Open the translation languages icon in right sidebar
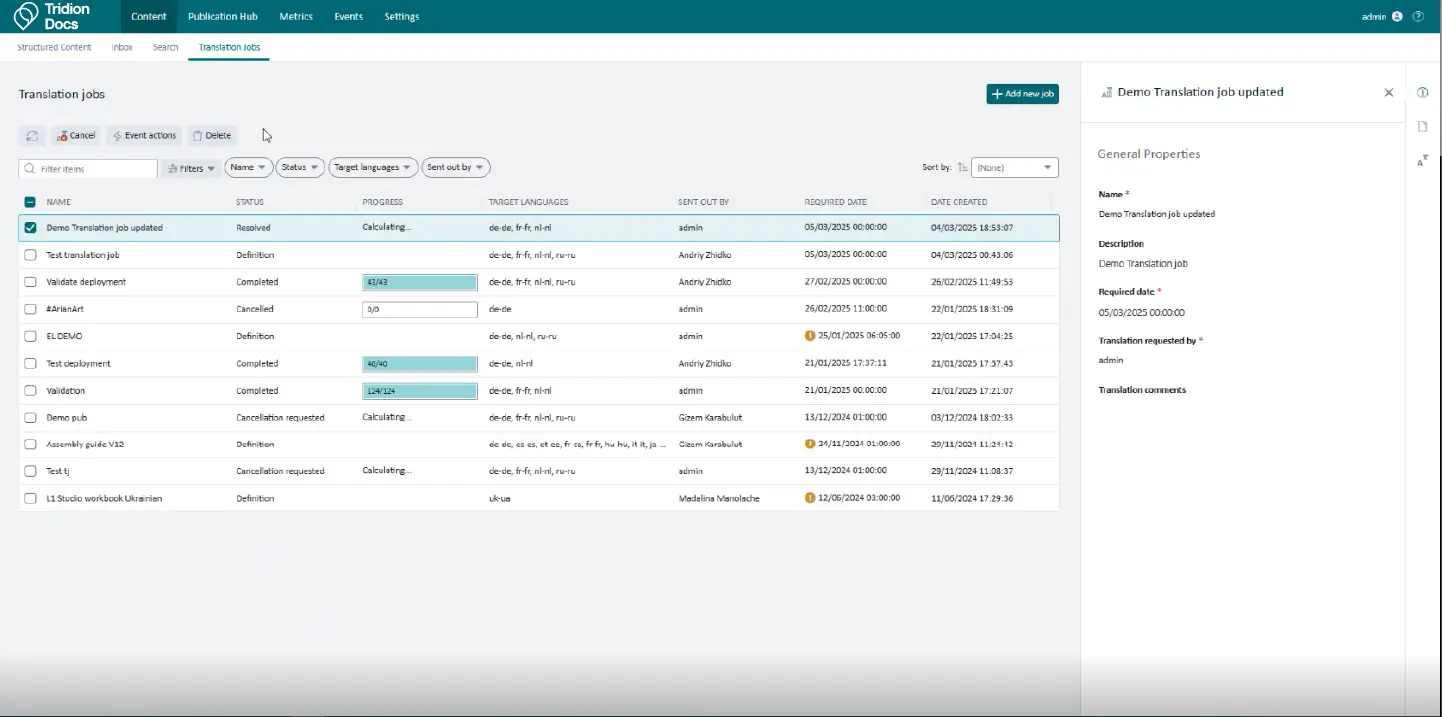The image size is (1442, 717). 1422,160
